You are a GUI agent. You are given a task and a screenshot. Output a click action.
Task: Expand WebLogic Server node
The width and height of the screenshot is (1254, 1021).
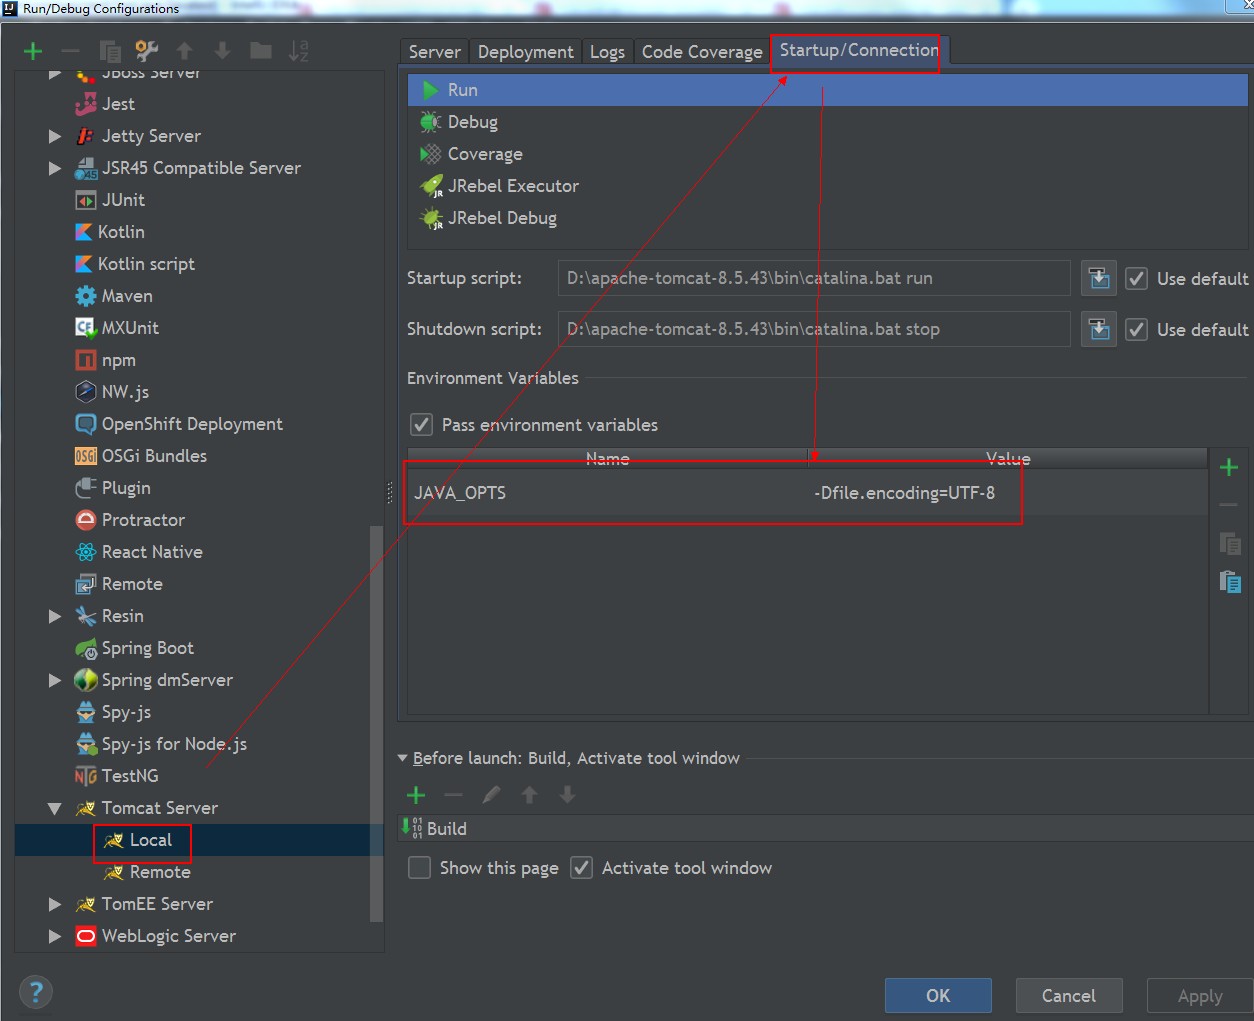(x=55, y=936)
